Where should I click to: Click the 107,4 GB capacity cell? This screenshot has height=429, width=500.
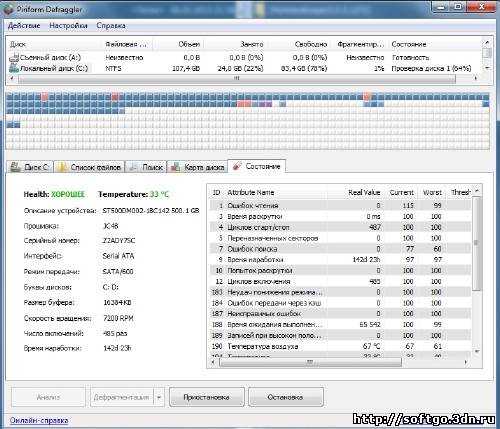186,68
